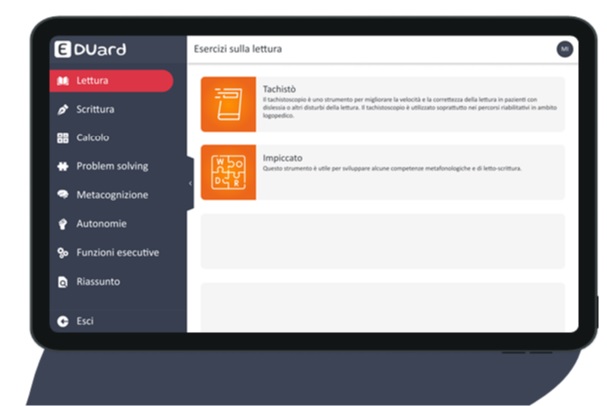Open the Scrittura menu section
The image size is (607, 406).
pos(95,110)
